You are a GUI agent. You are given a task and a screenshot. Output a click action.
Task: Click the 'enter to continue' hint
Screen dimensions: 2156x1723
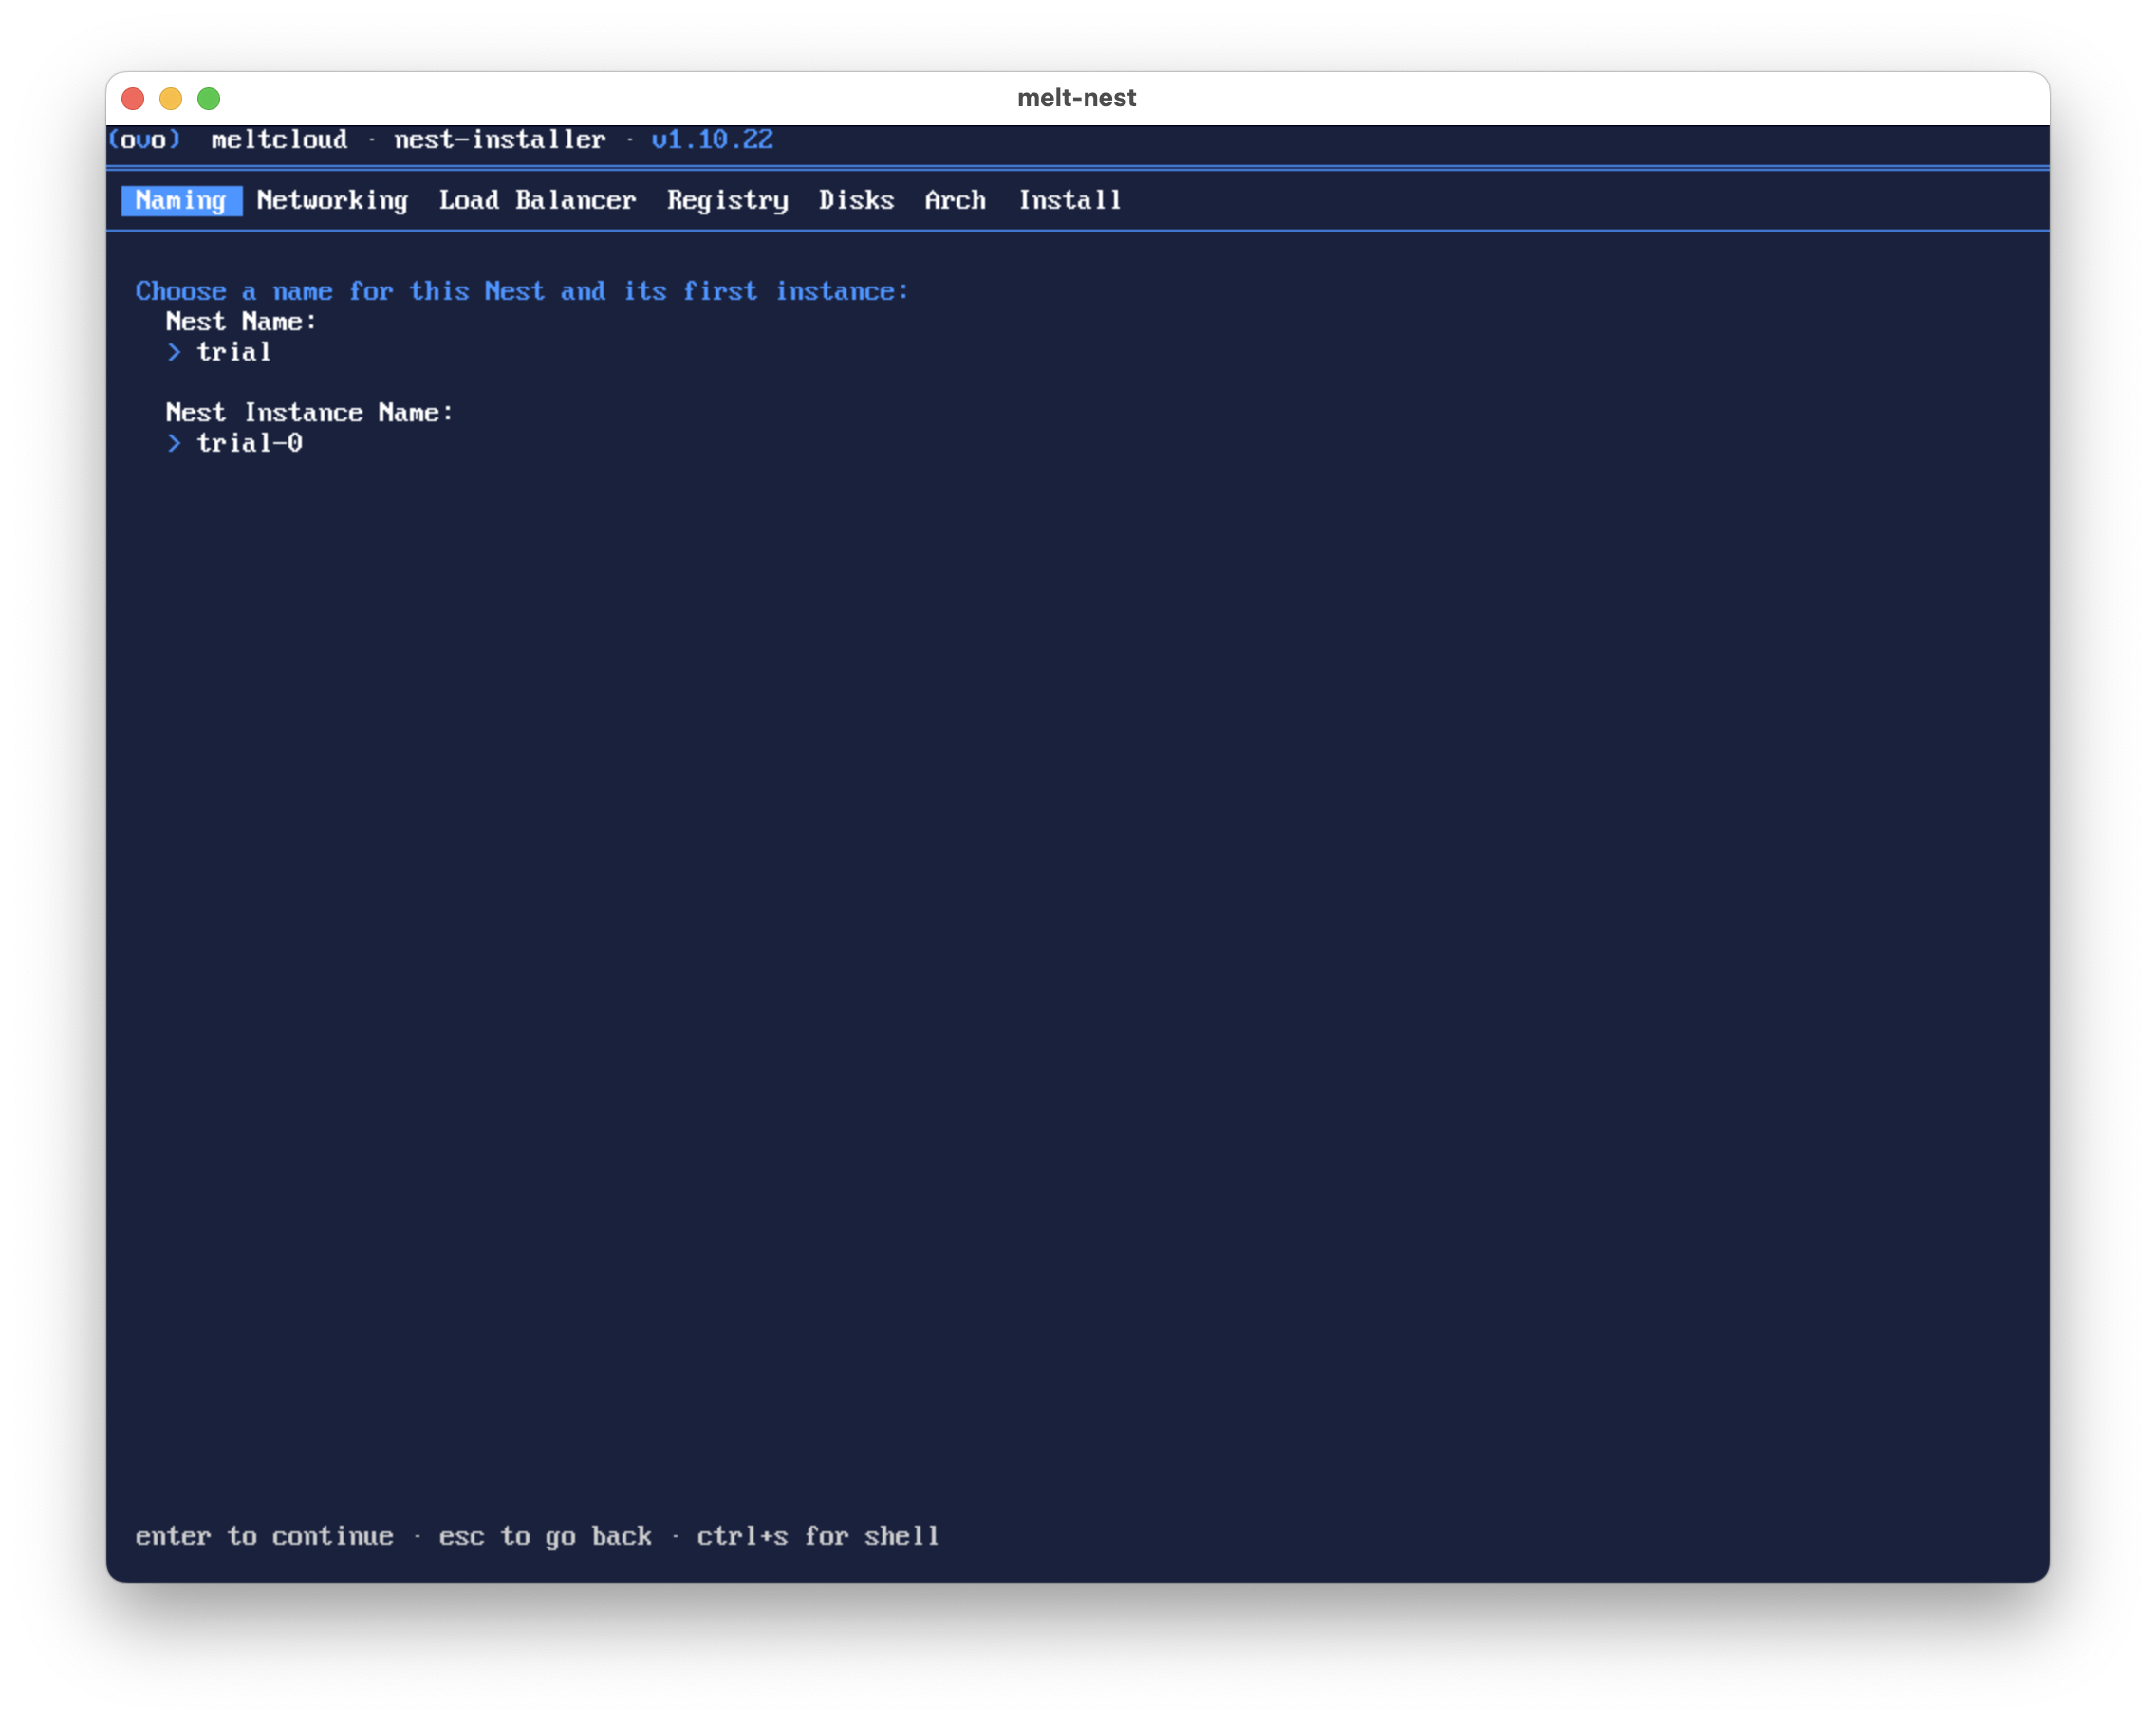pos(264,1536)
